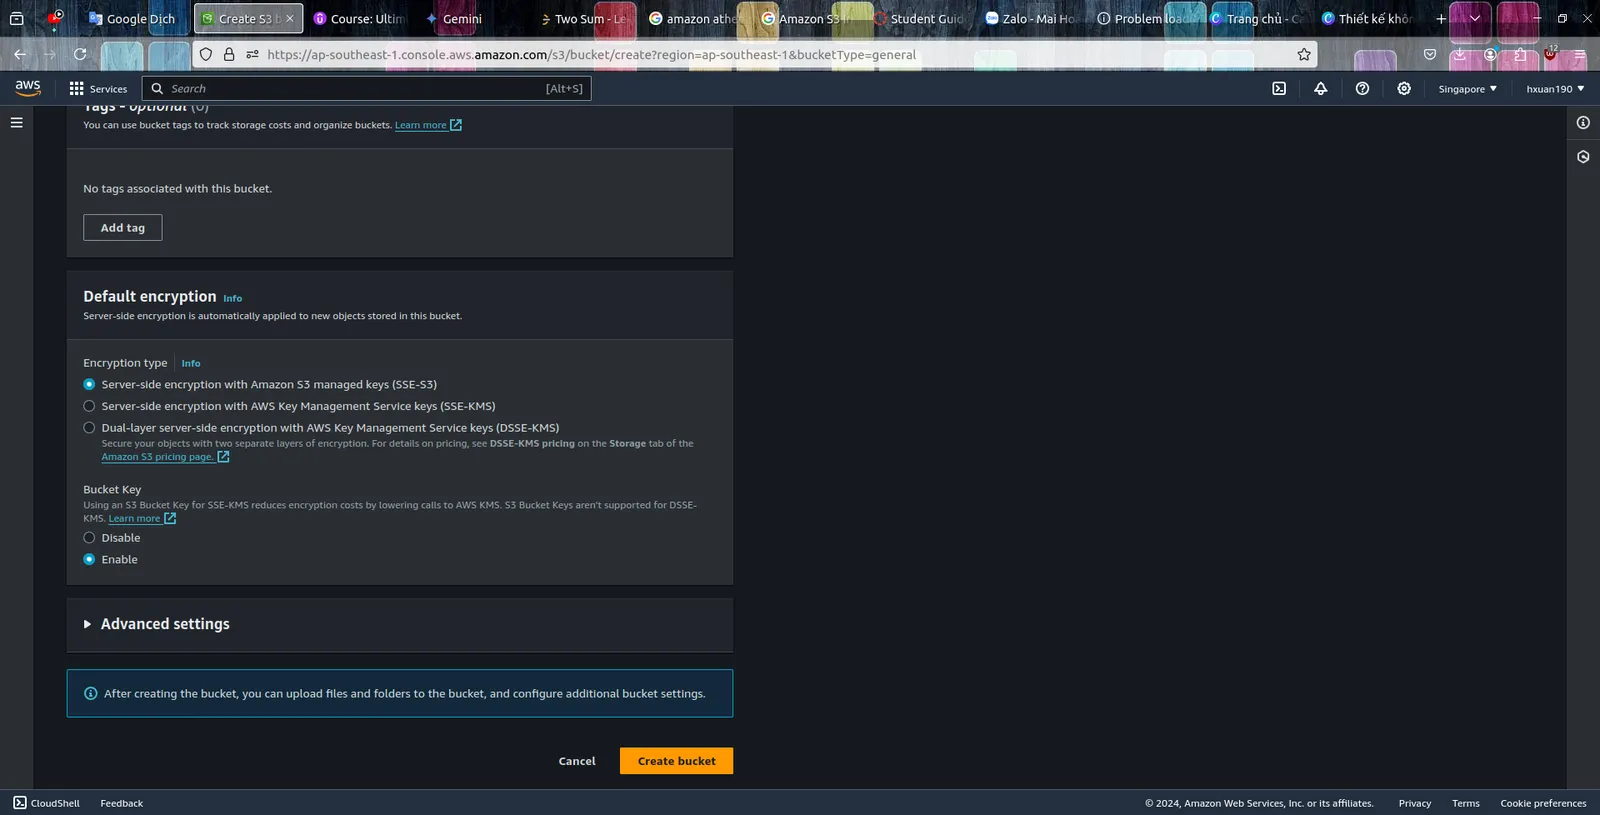Viewport: 1600px width, 815px height.
Task: Reload the current page
Action: tap(80, 54)
